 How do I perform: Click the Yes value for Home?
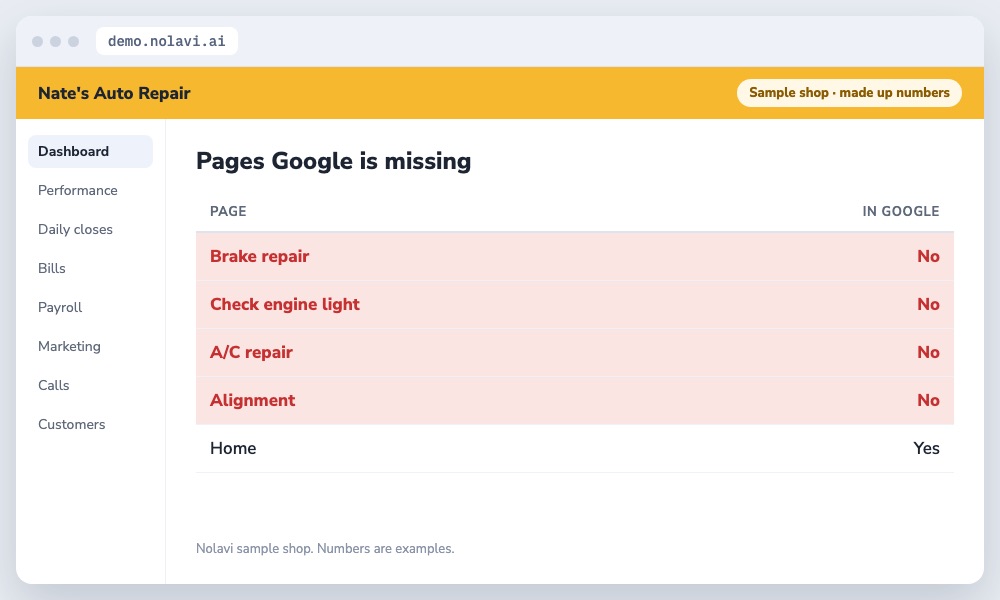tap(926, 448)
